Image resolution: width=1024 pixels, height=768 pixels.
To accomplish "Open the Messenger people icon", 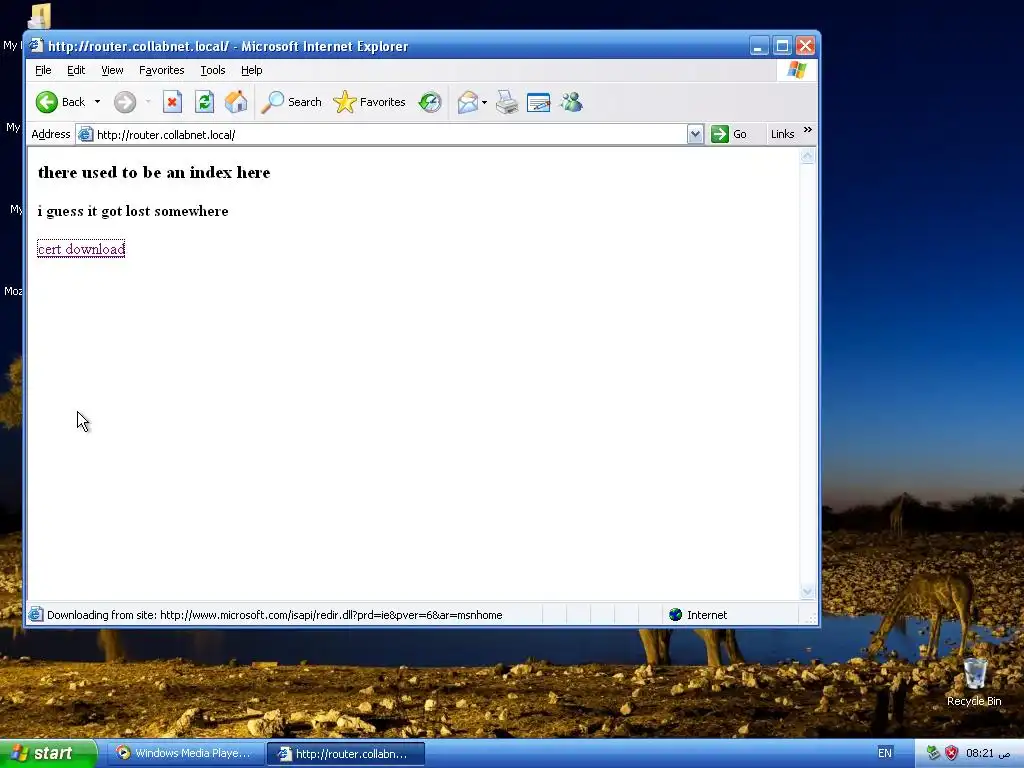I will coord(571,102).
